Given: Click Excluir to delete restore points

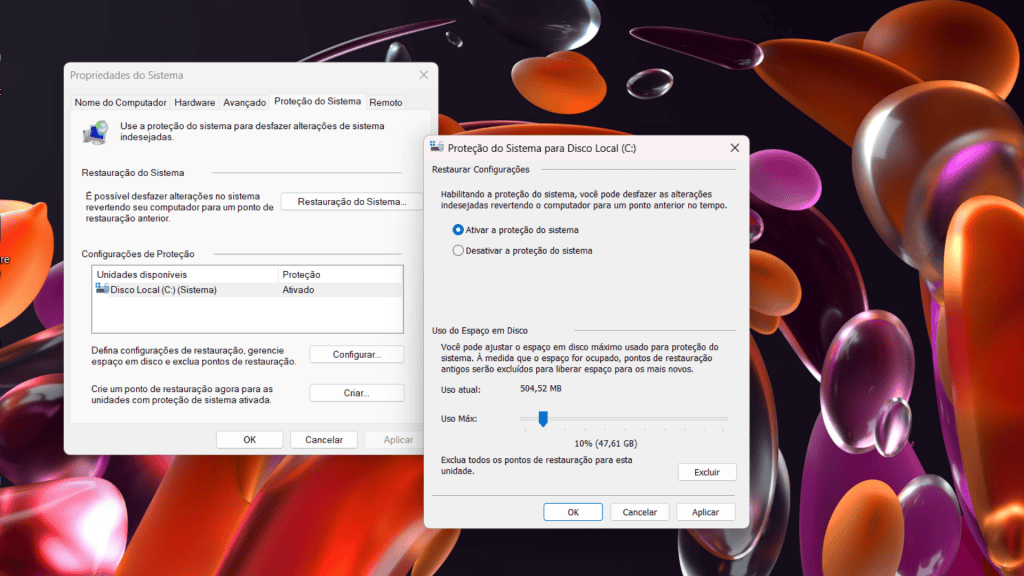Looking at the screenshot, I should tap(706, 472).
